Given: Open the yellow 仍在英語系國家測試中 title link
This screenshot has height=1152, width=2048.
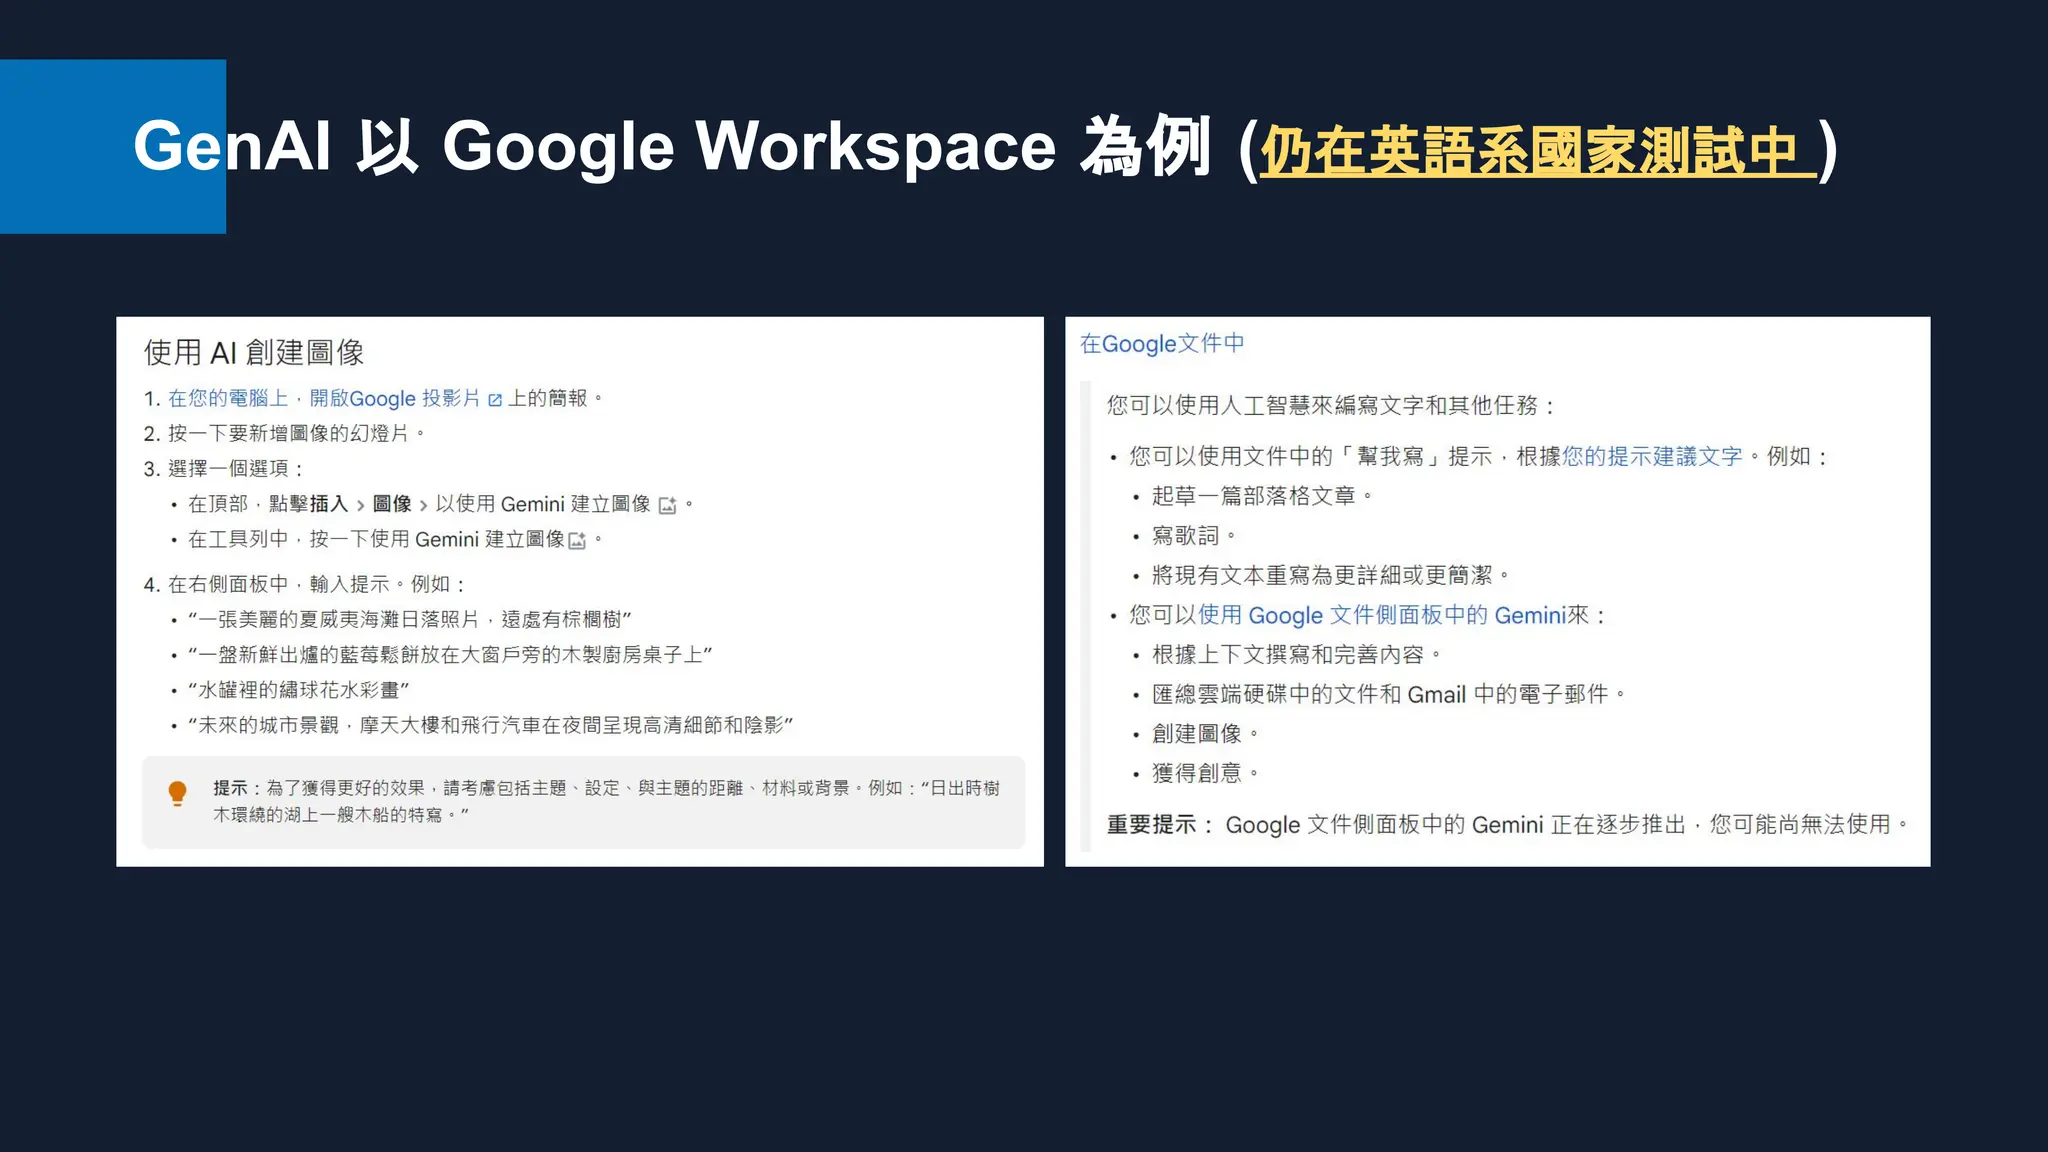Looking at the screenshot, I should (1538, 152).
